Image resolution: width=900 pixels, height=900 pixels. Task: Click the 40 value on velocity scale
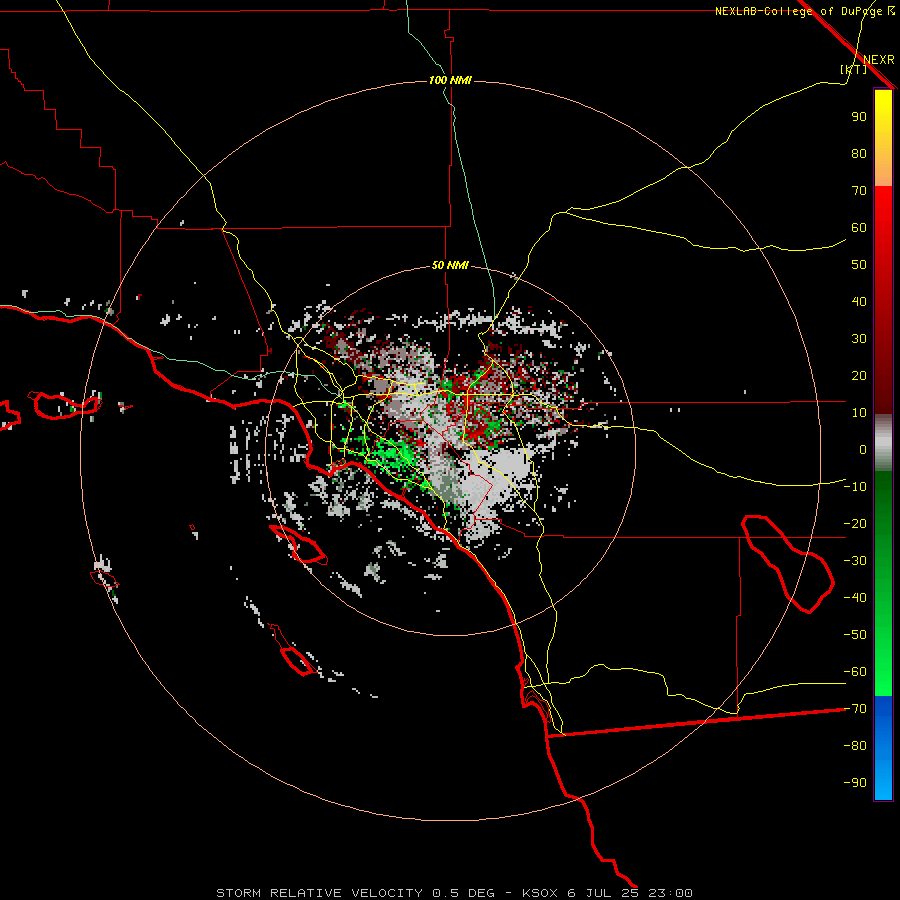[x=859, y=302]
